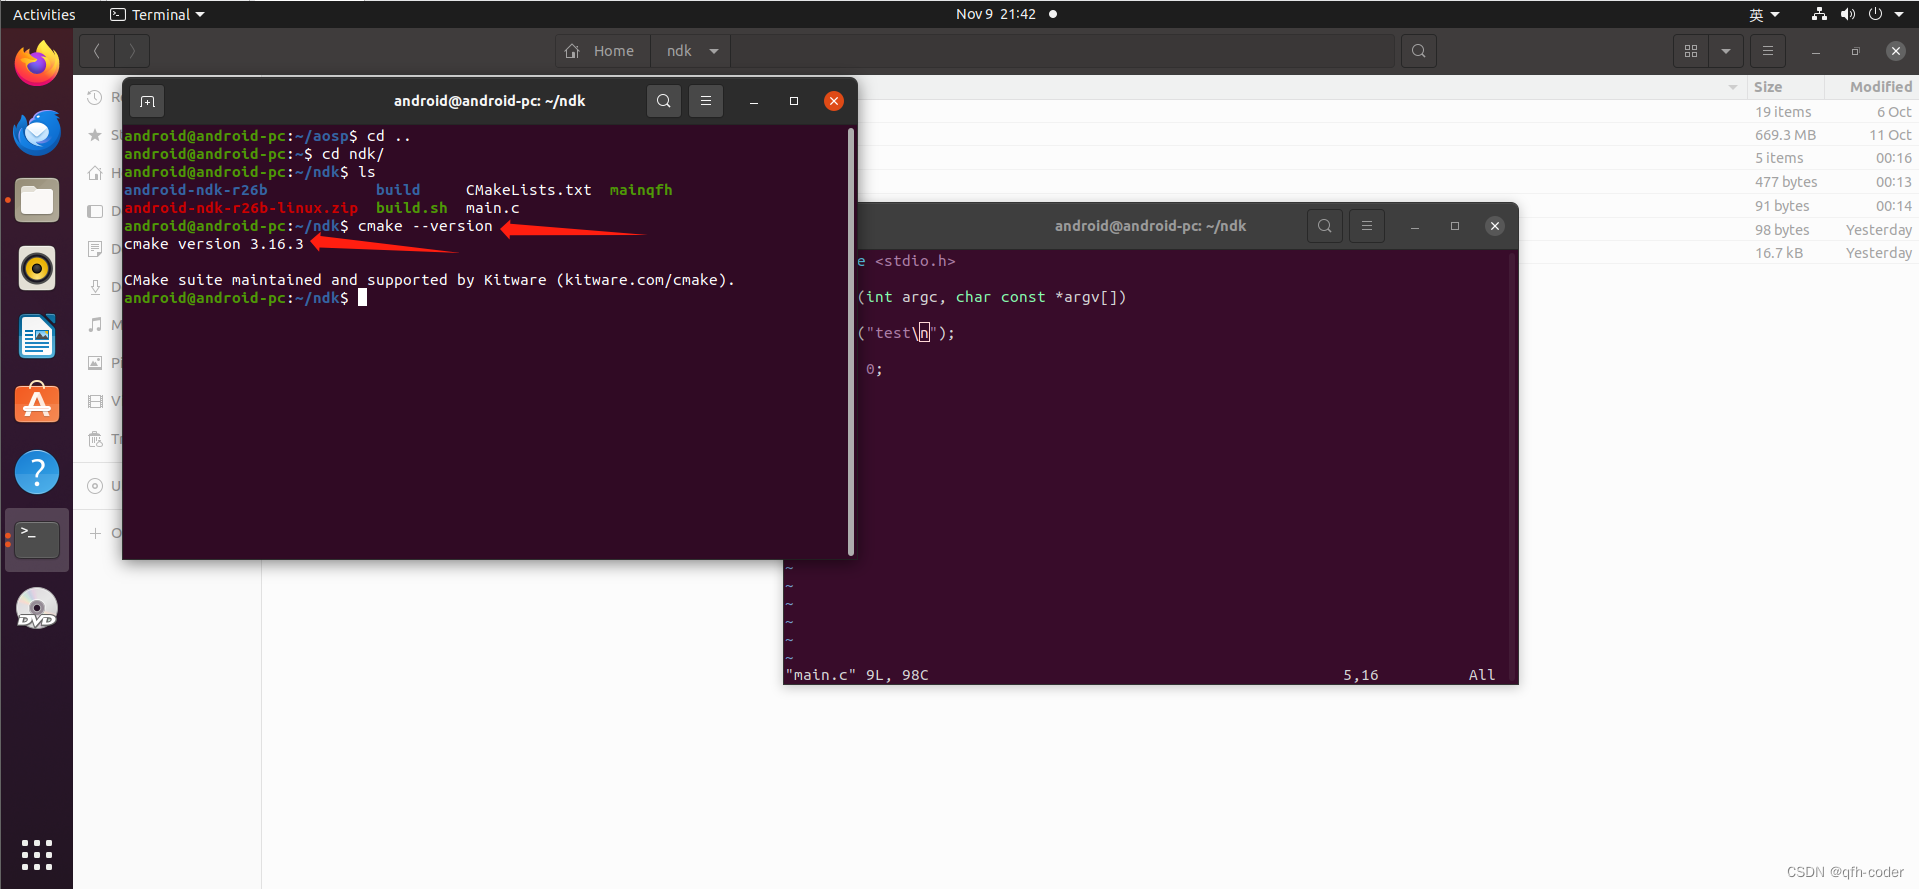Open the clock showing Nov 9 21:42
This screenshot has height=889, width=1919.
pos(996,14)
